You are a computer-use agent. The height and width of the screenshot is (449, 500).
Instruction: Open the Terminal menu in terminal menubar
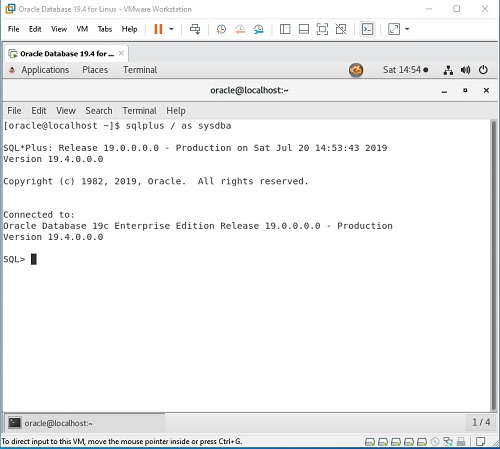pos(139,111)
